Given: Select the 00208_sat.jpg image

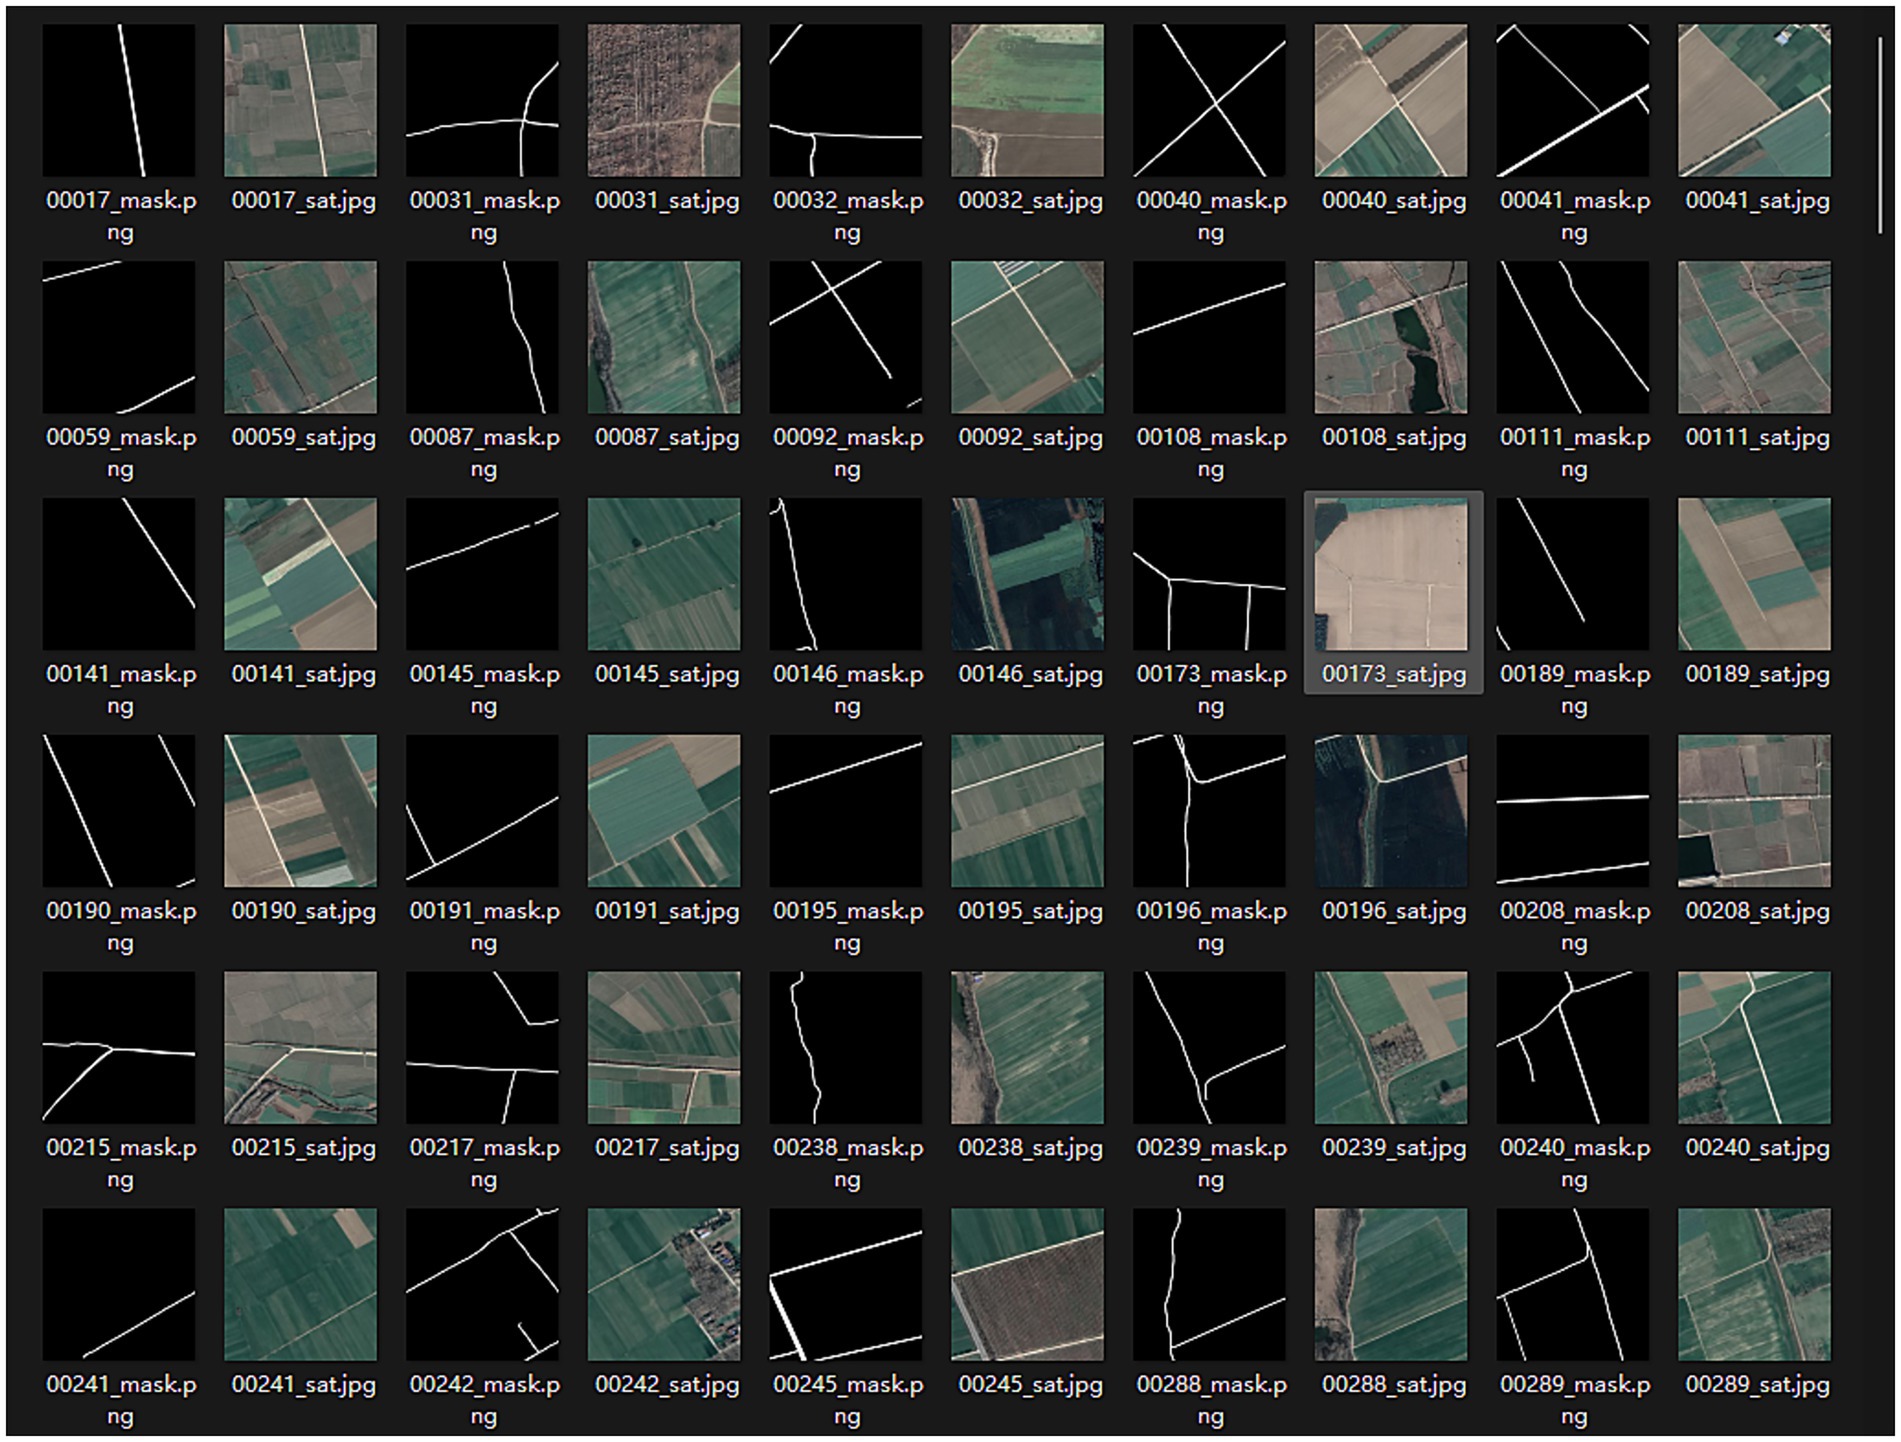Looking at the screenshot, I should click(x=1754, y=811).
